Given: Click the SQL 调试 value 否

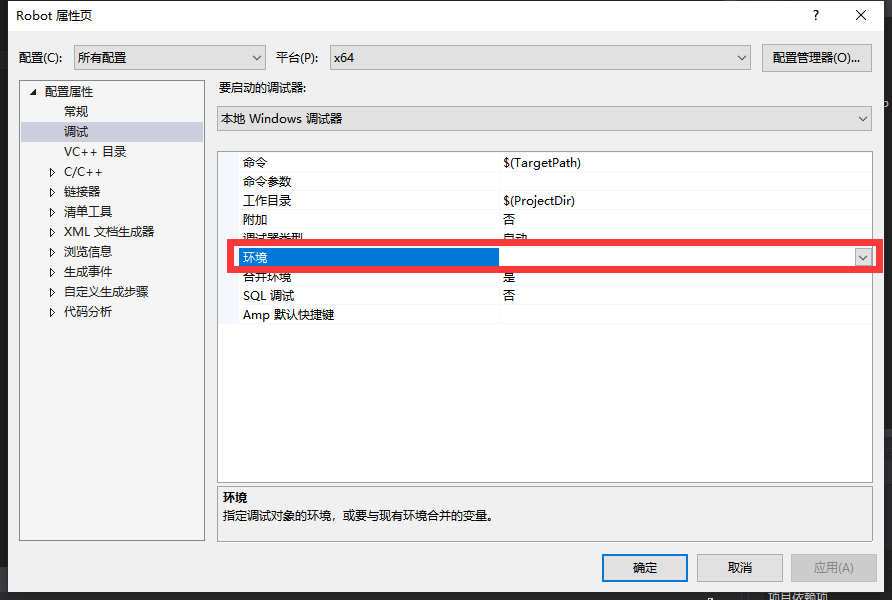Looking at the screenshot, I should [509, 295].
